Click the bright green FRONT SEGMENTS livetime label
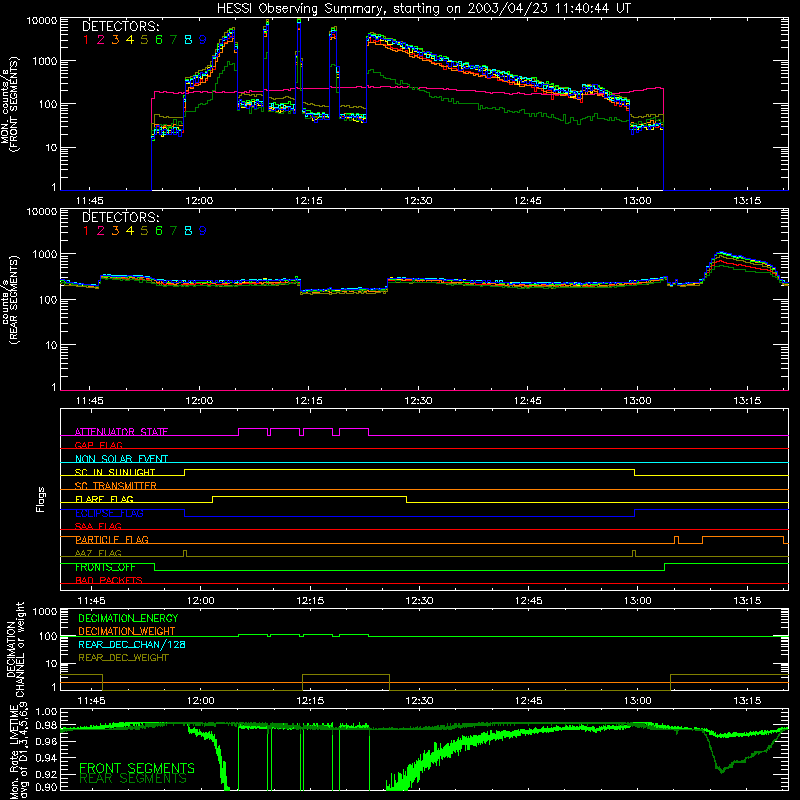 pos(137,768)
